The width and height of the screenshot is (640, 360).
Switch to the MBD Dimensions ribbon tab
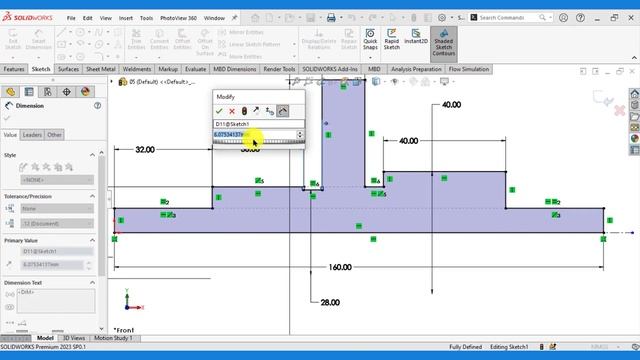235,69
